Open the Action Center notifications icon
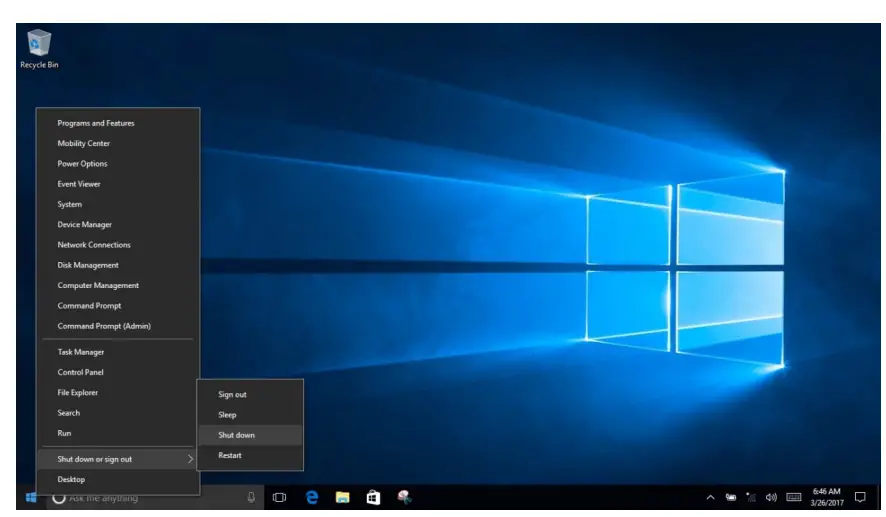Screen dimensions: 886x517 (x=860, y=497)
